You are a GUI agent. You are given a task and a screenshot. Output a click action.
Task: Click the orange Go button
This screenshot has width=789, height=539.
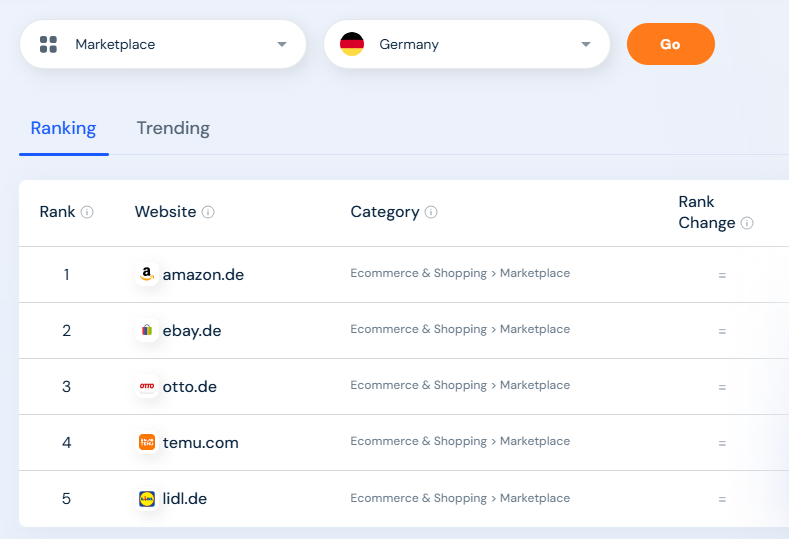coord(671,44)
